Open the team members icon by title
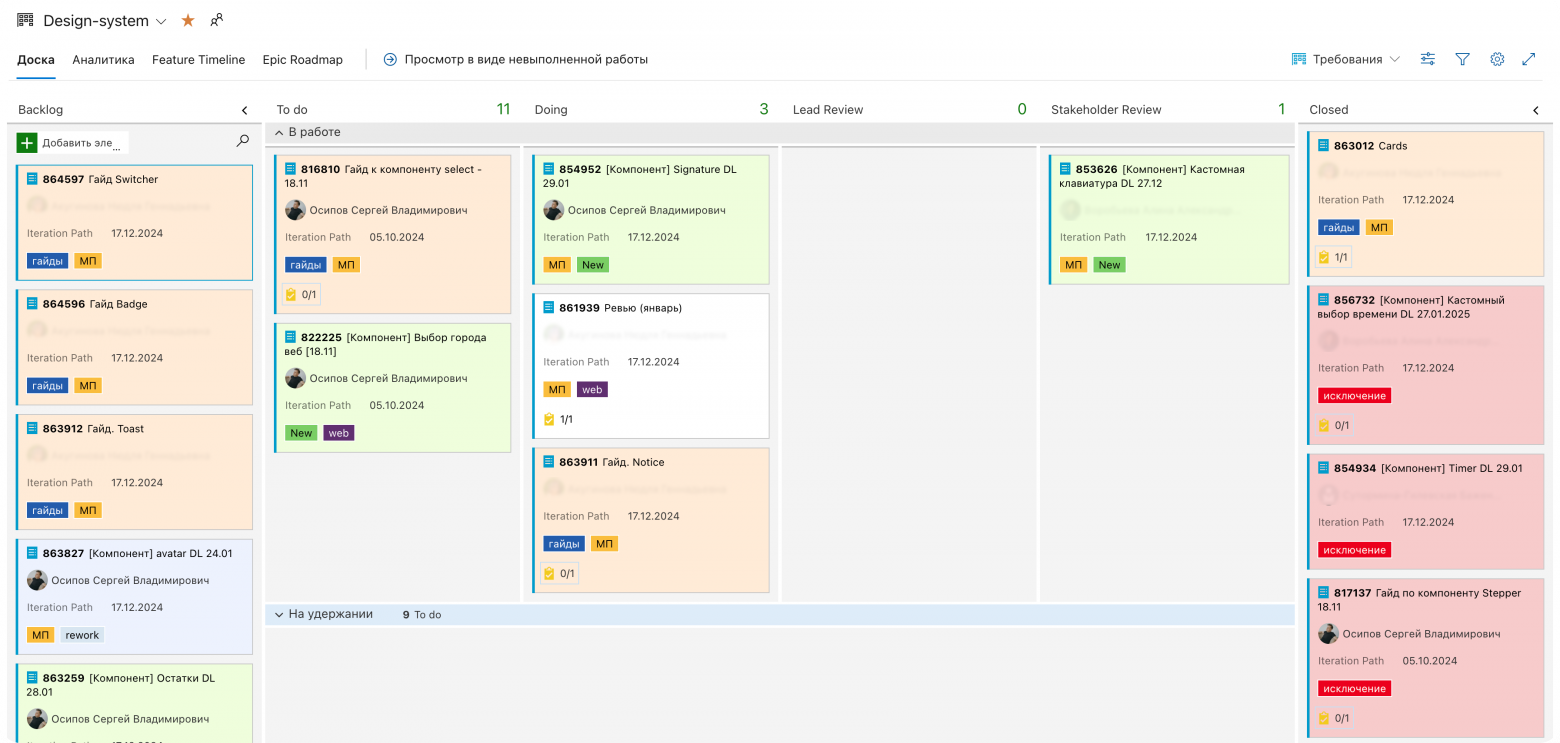 coord(217,20)
